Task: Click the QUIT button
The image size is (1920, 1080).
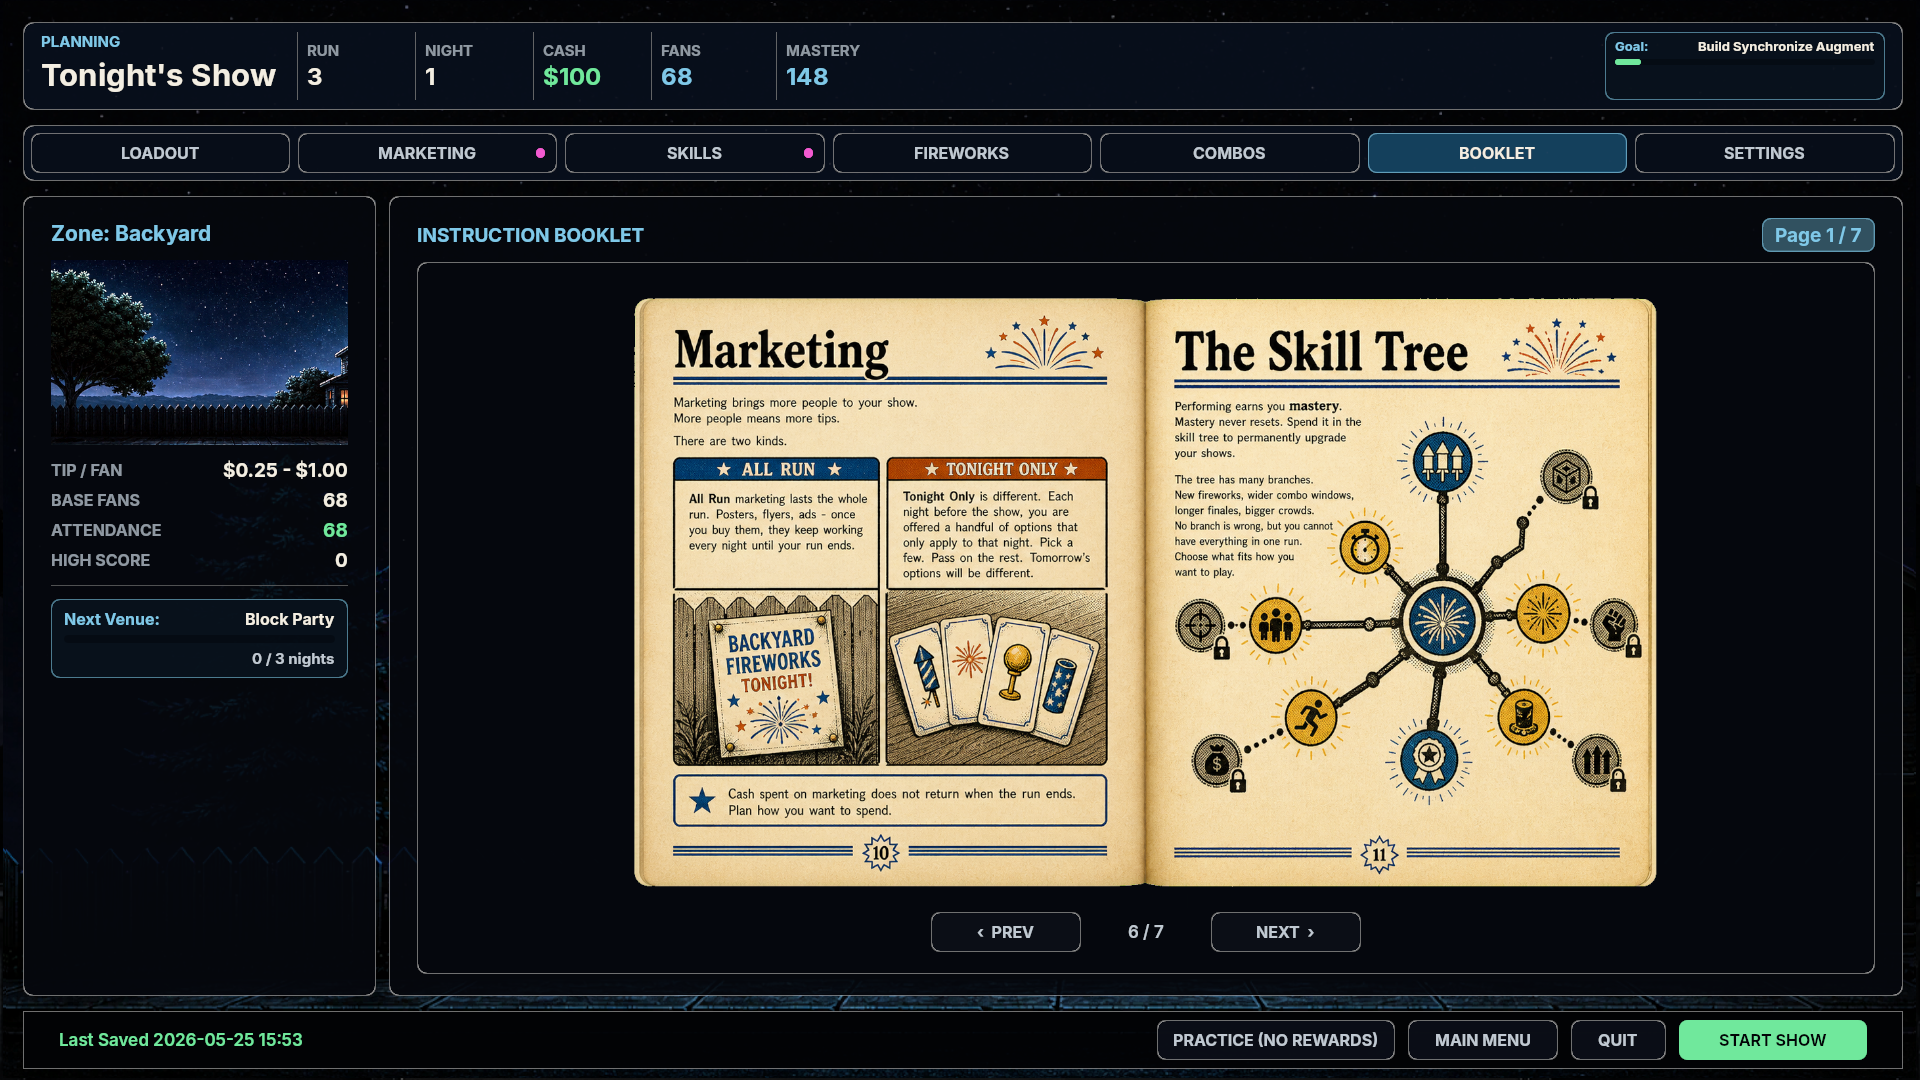Action: point(1617,1040)
